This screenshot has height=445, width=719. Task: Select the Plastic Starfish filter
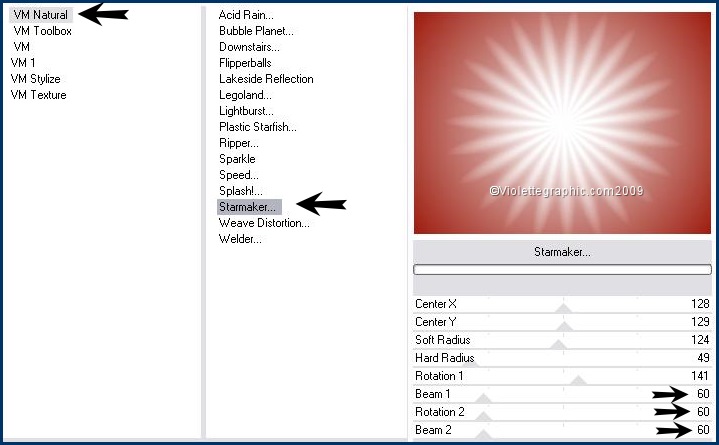click(258, 127)
